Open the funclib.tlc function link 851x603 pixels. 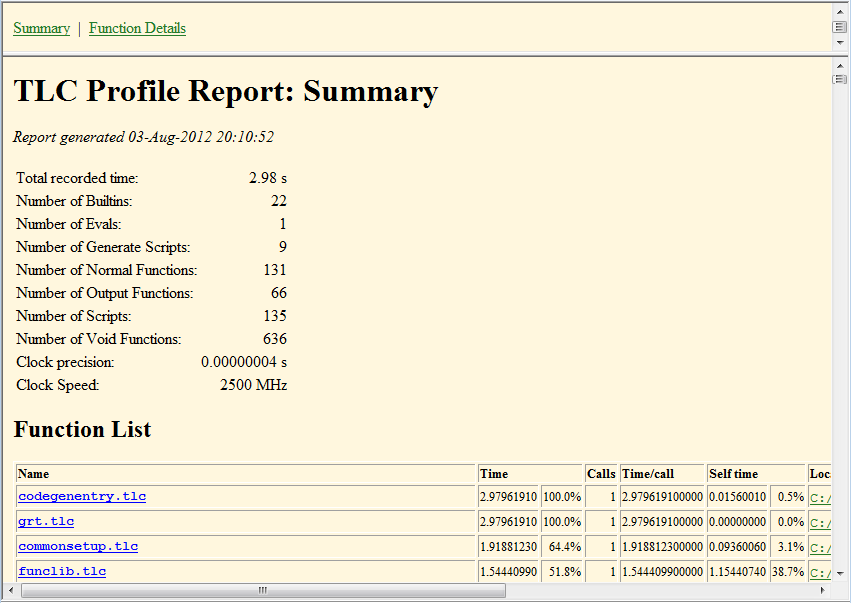[x=62, y=571]
